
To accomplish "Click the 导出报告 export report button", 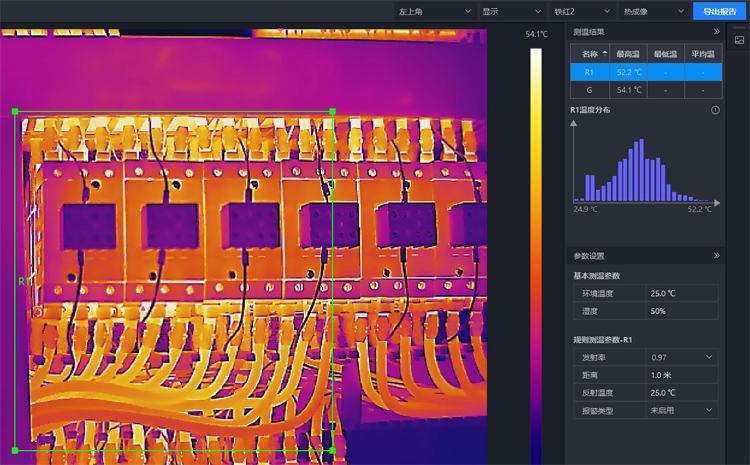I will pos(718,11).
